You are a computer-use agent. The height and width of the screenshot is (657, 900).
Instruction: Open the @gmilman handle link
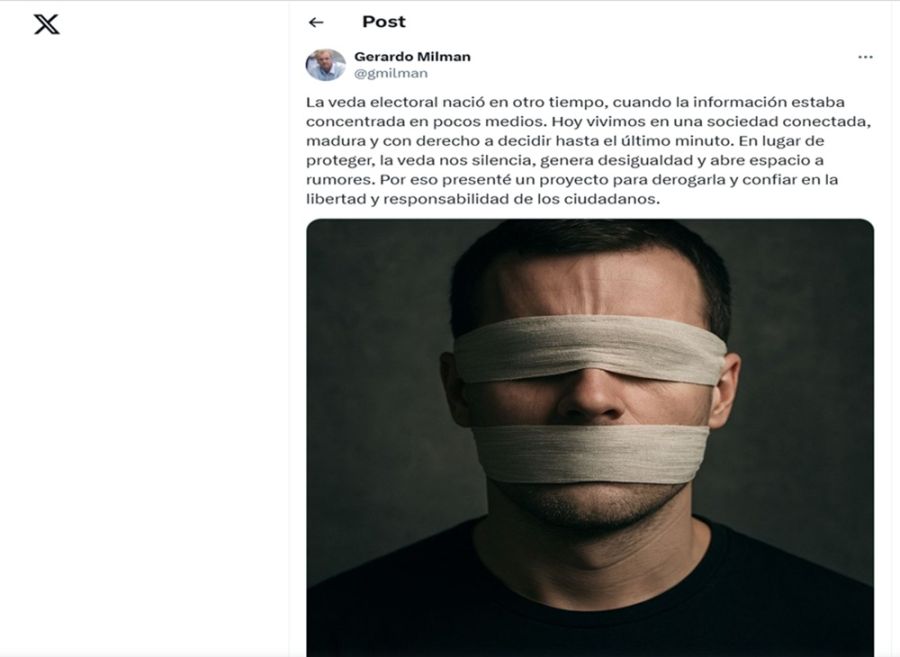pyautogui.click(x=391, y=73)
